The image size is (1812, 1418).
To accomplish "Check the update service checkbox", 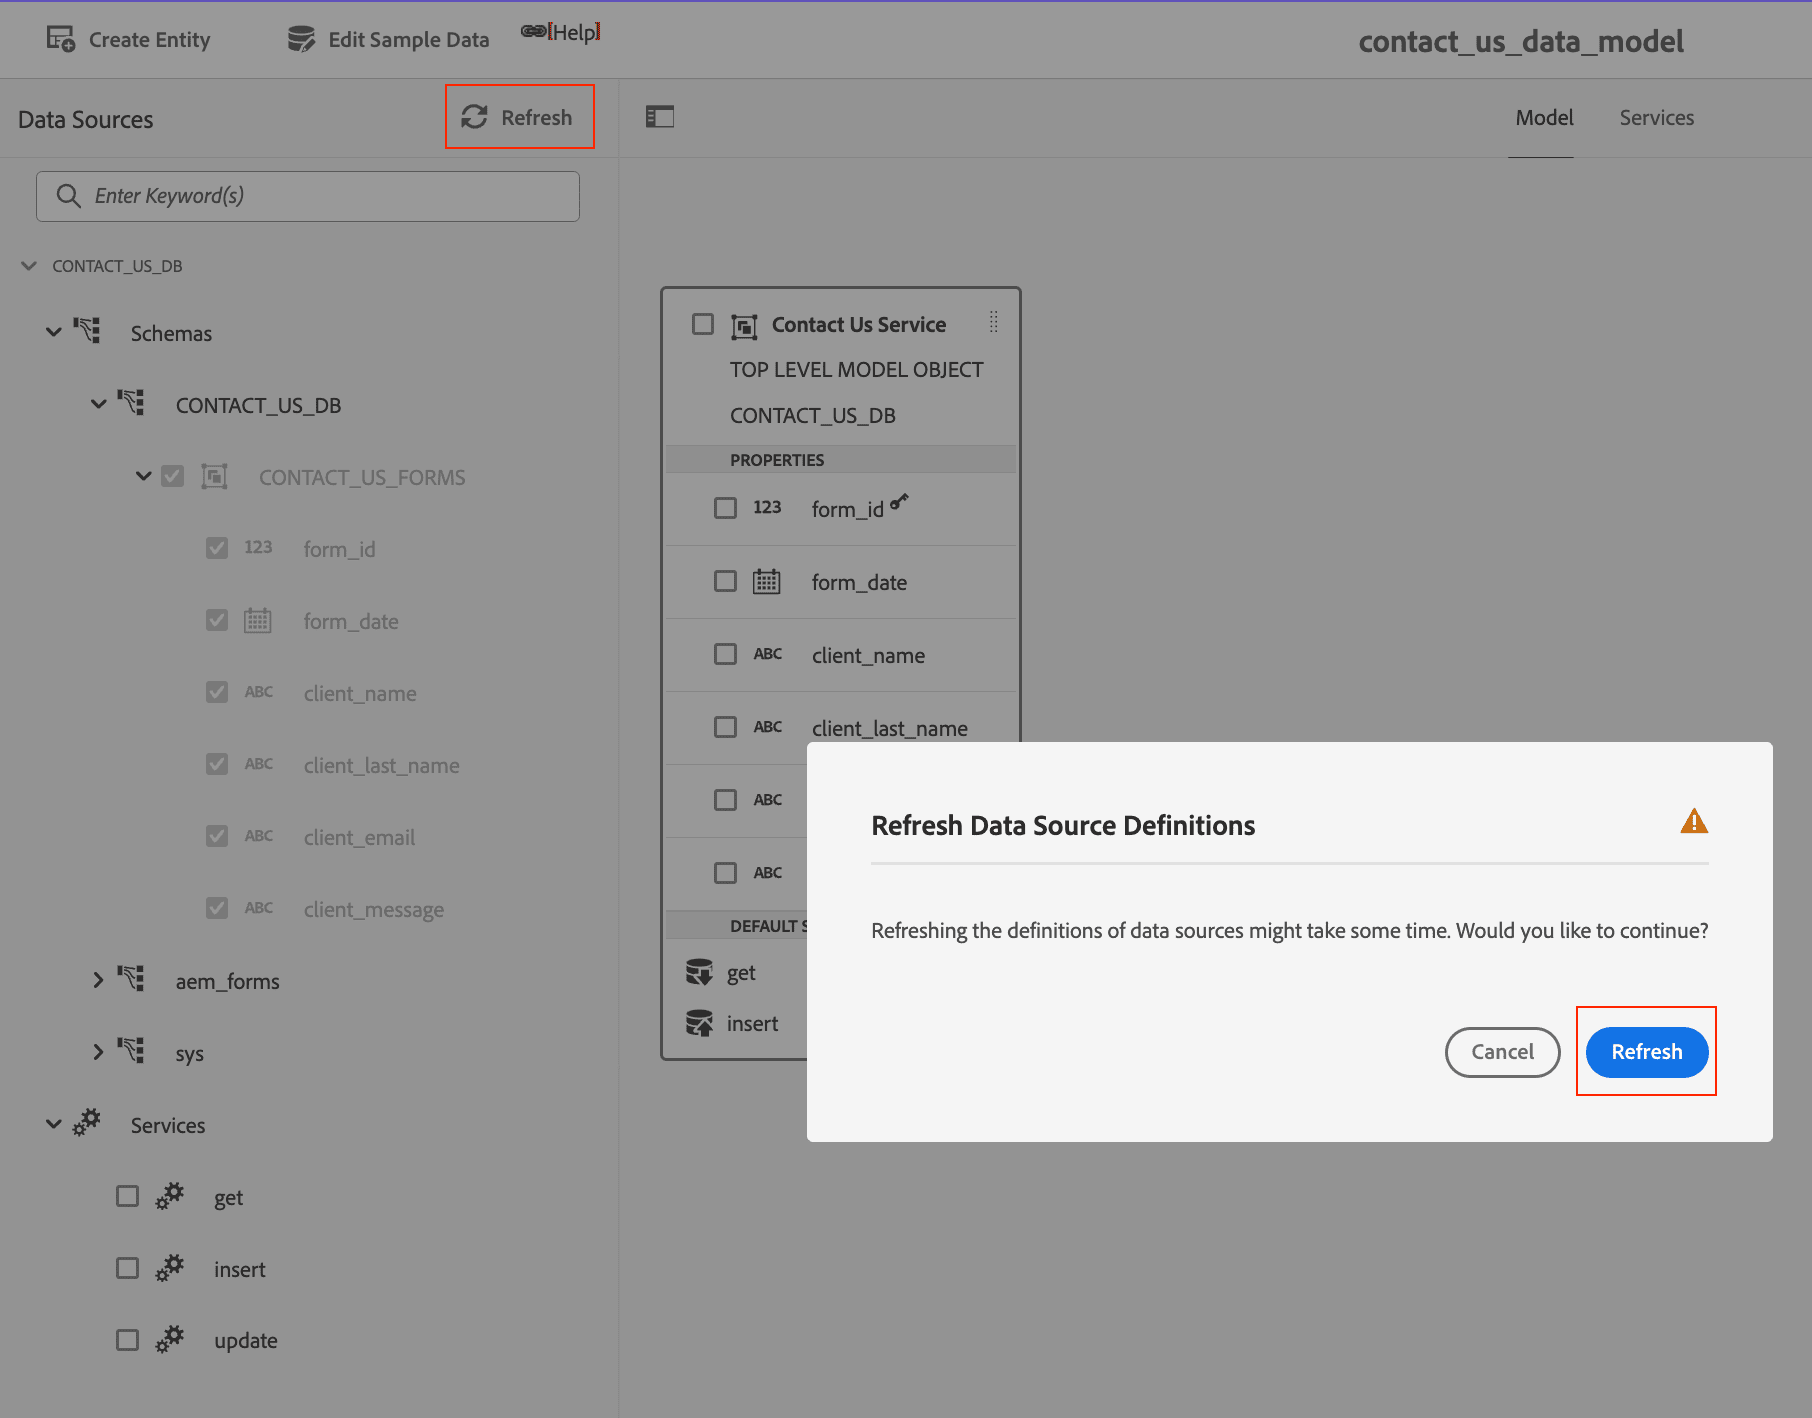I will click(x=127, y=1339).
